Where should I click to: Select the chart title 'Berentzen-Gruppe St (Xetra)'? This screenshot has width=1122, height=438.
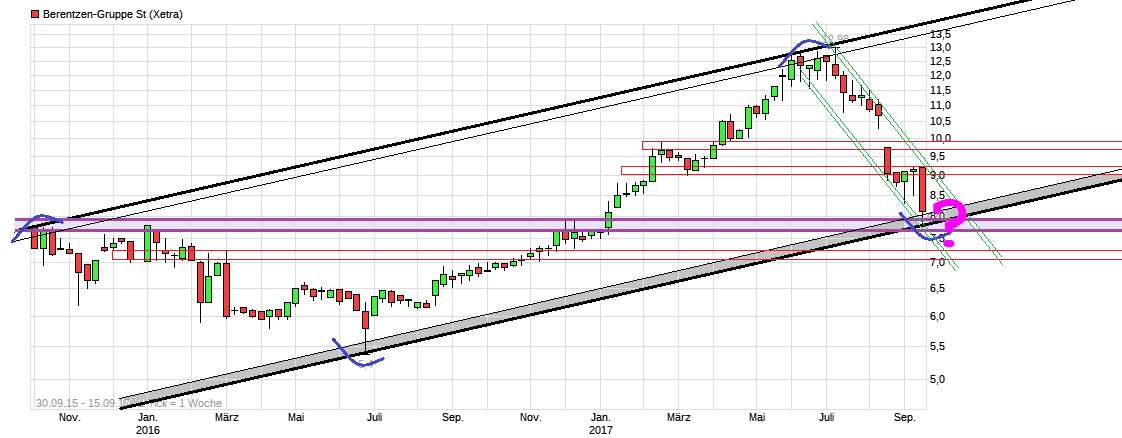pyautogui.click(x=112, y=14)
